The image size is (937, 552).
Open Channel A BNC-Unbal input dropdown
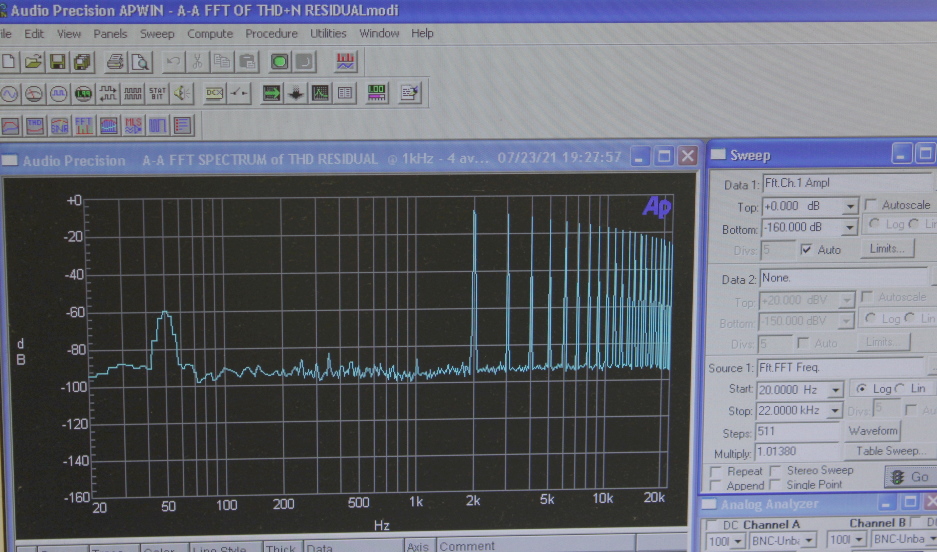point(810,541)
